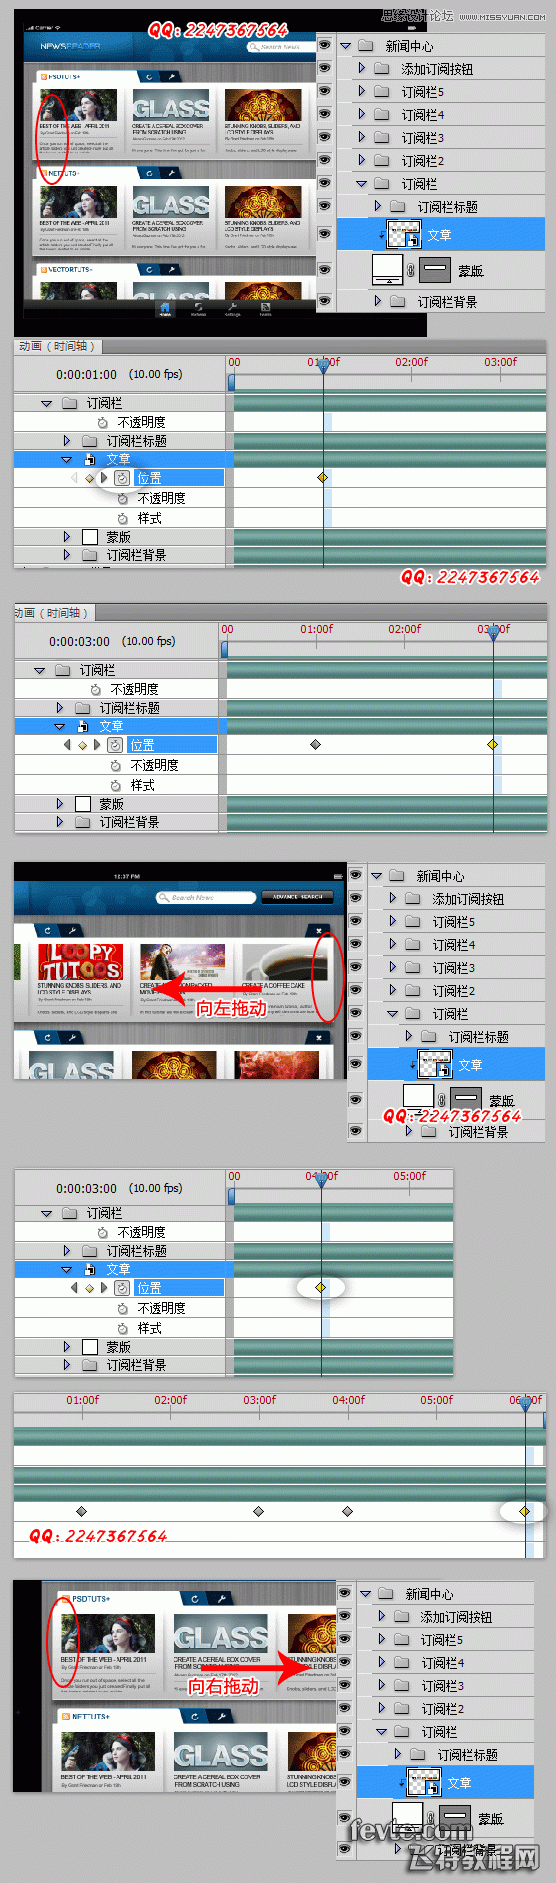Click wrench icon on NETTUTS+ card in 向右拖动 canvas

pyautogui.click(x=221, y=1716)
